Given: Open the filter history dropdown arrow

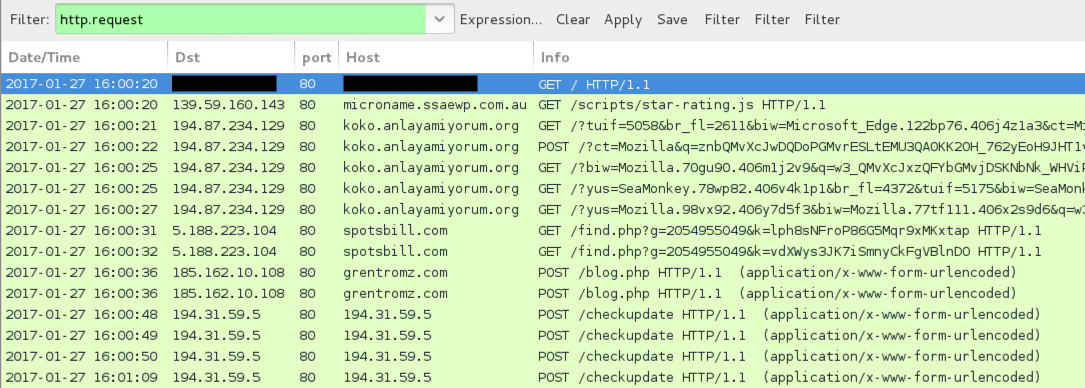Looking at the screenshot, I should 440,19.
